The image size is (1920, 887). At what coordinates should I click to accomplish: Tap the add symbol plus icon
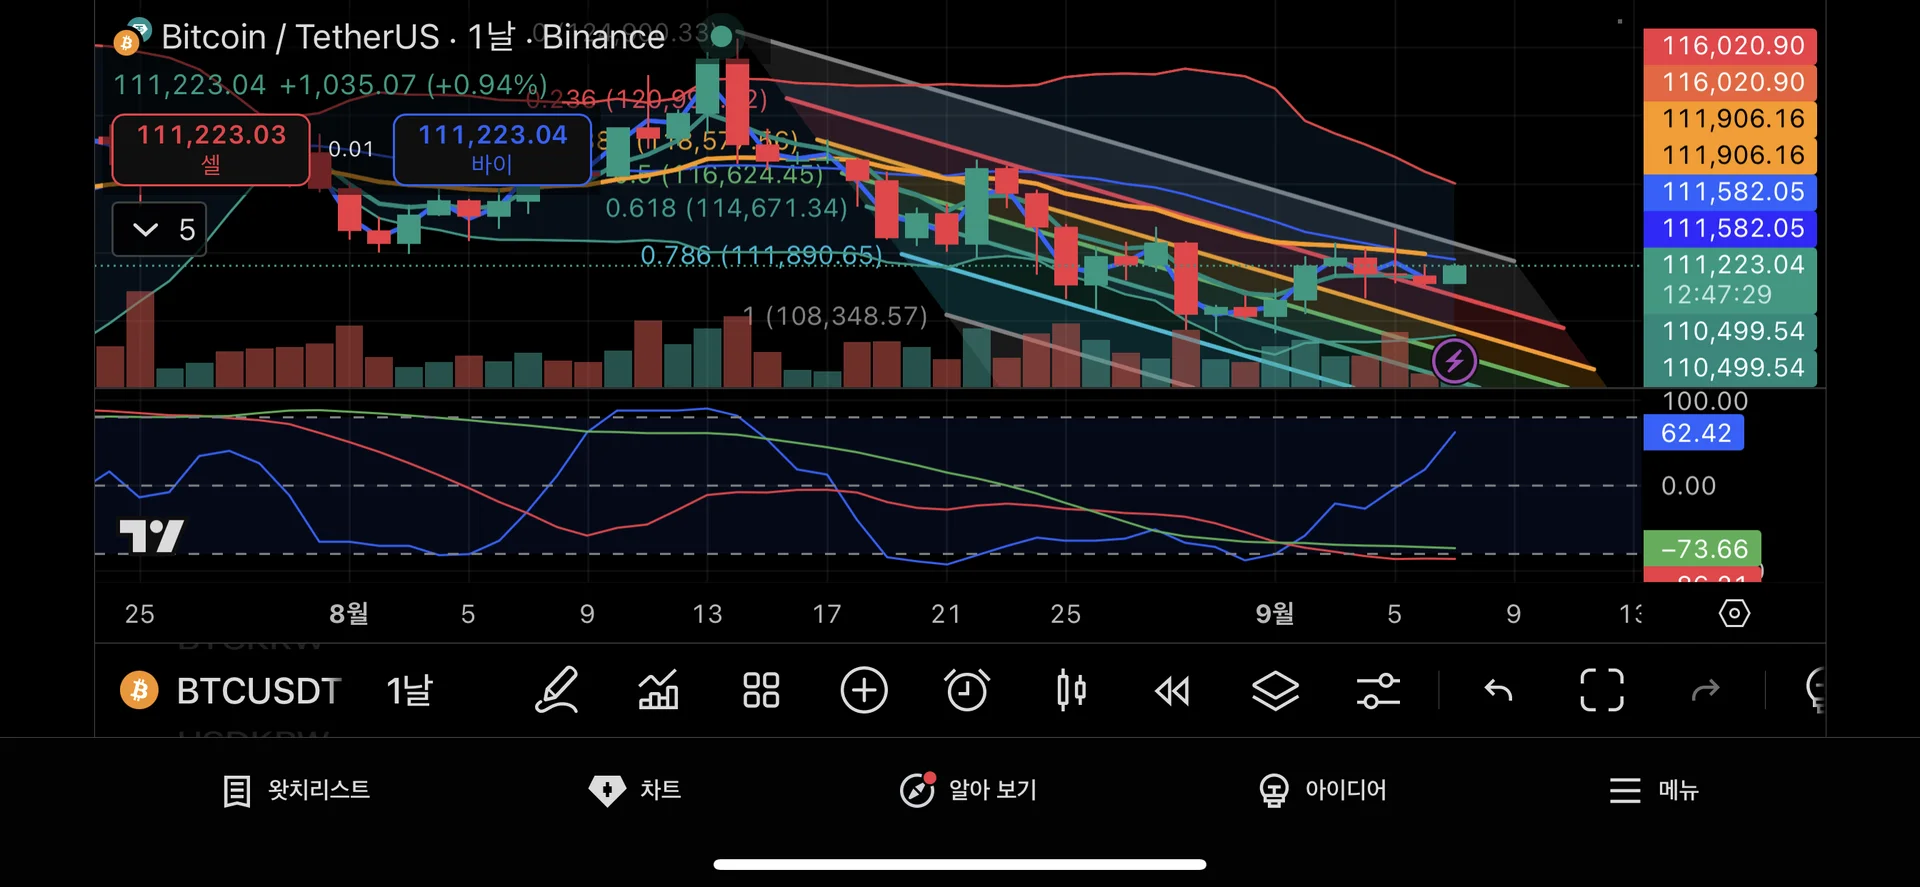click(864, 690)
